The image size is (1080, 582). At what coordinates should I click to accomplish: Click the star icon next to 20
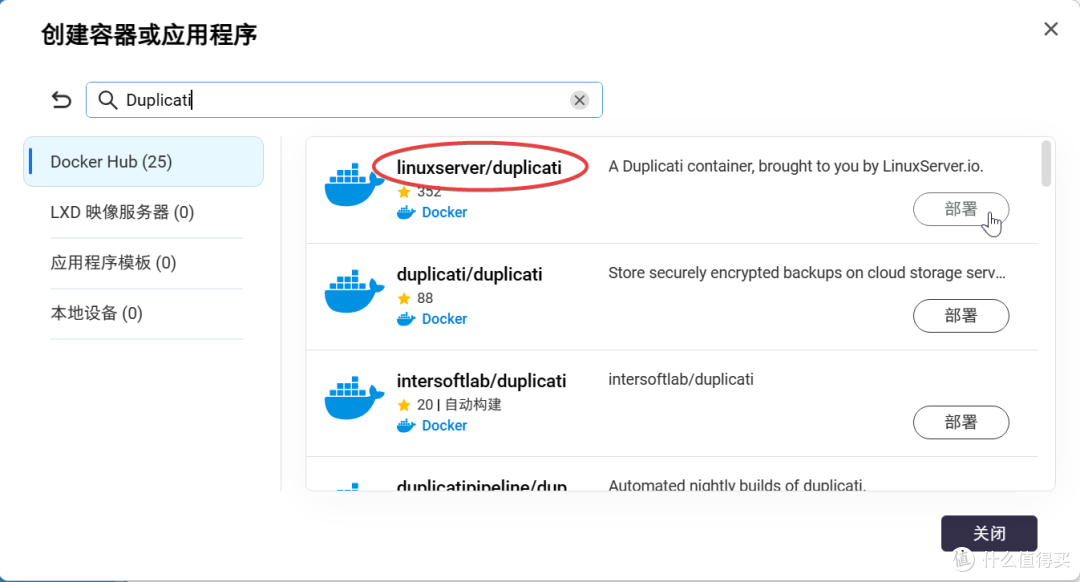tap(404, 405)
